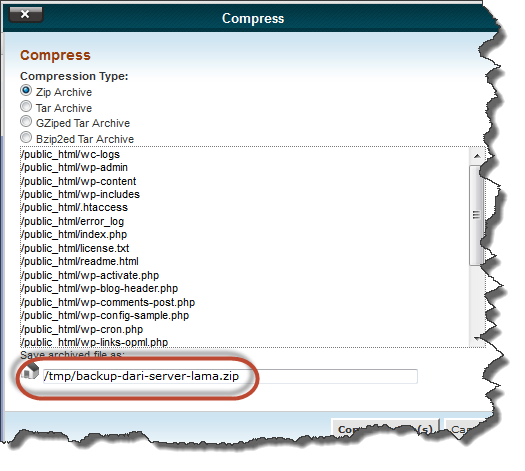Click the /public_html/wp-links-opml.php entry
This screenshot has height=471, width=525.
pos(94,342)
